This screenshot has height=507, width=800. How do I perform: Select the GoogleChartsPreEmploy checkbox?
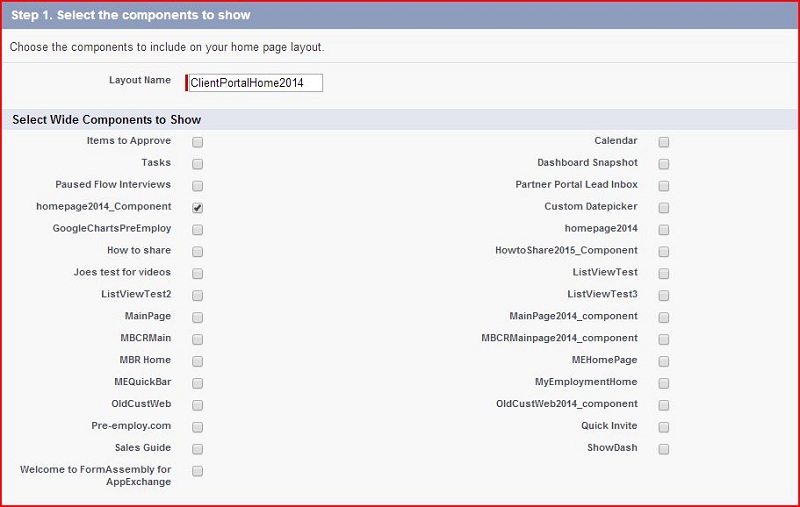197,230
